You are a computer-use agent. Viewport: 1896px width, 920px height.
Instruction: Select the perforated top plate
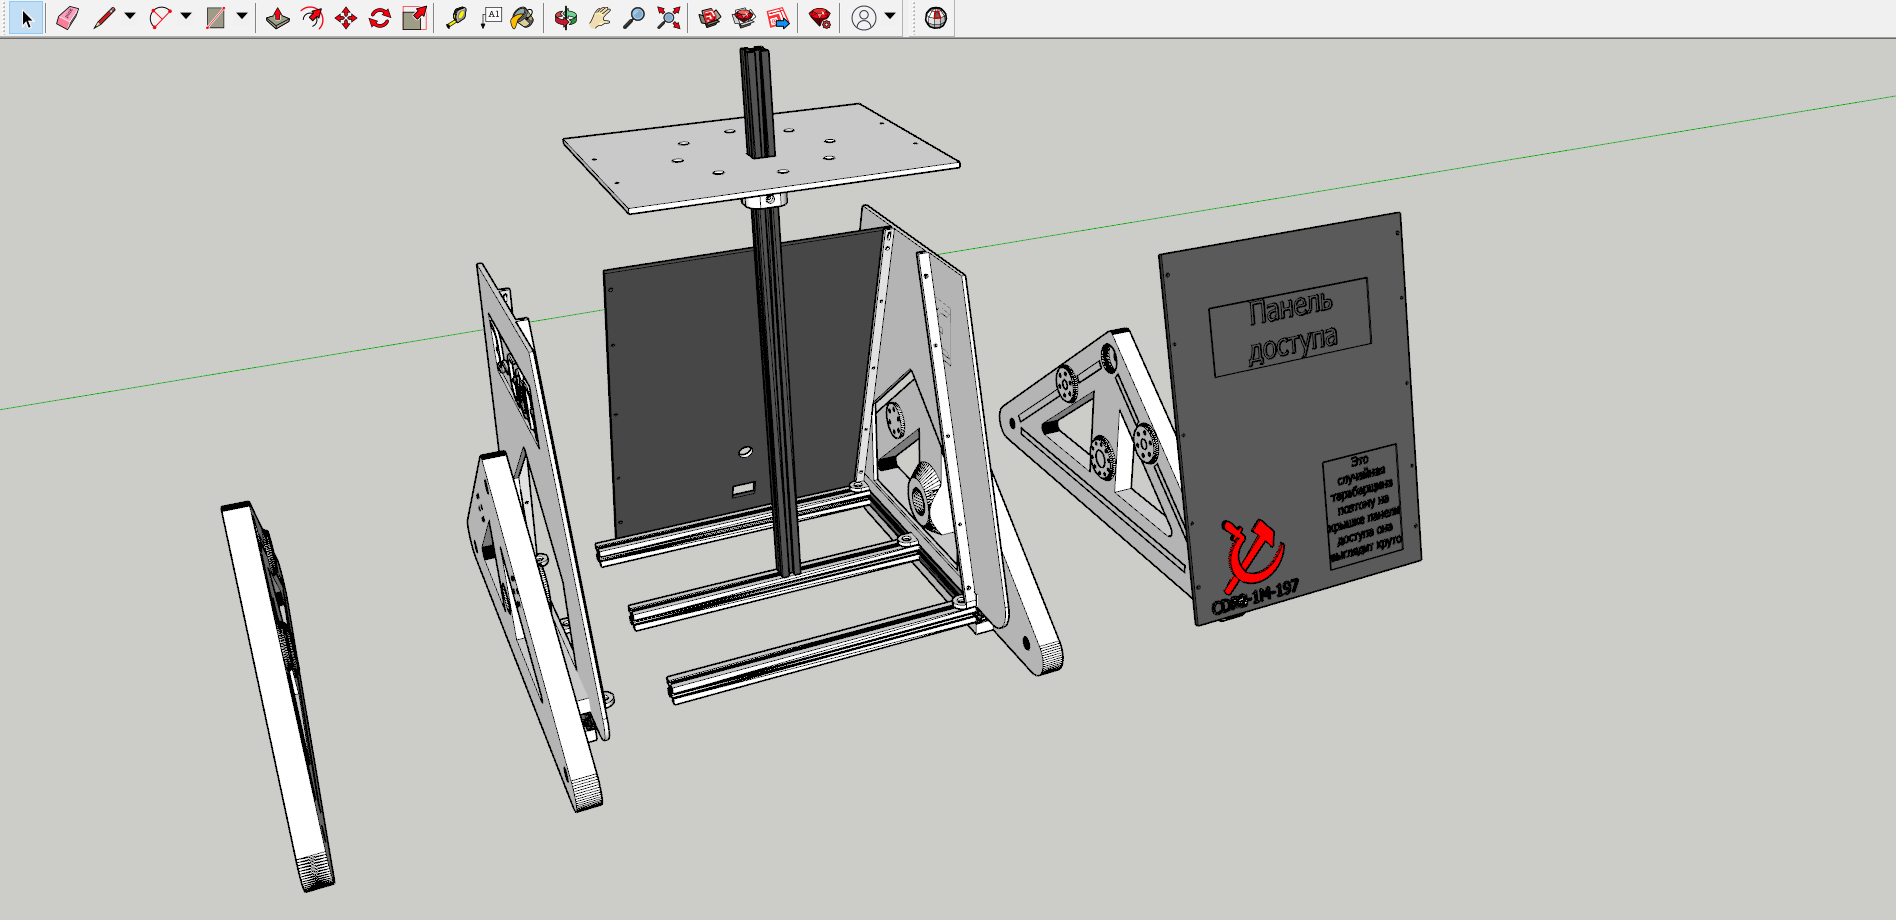(x=761, y=157)
